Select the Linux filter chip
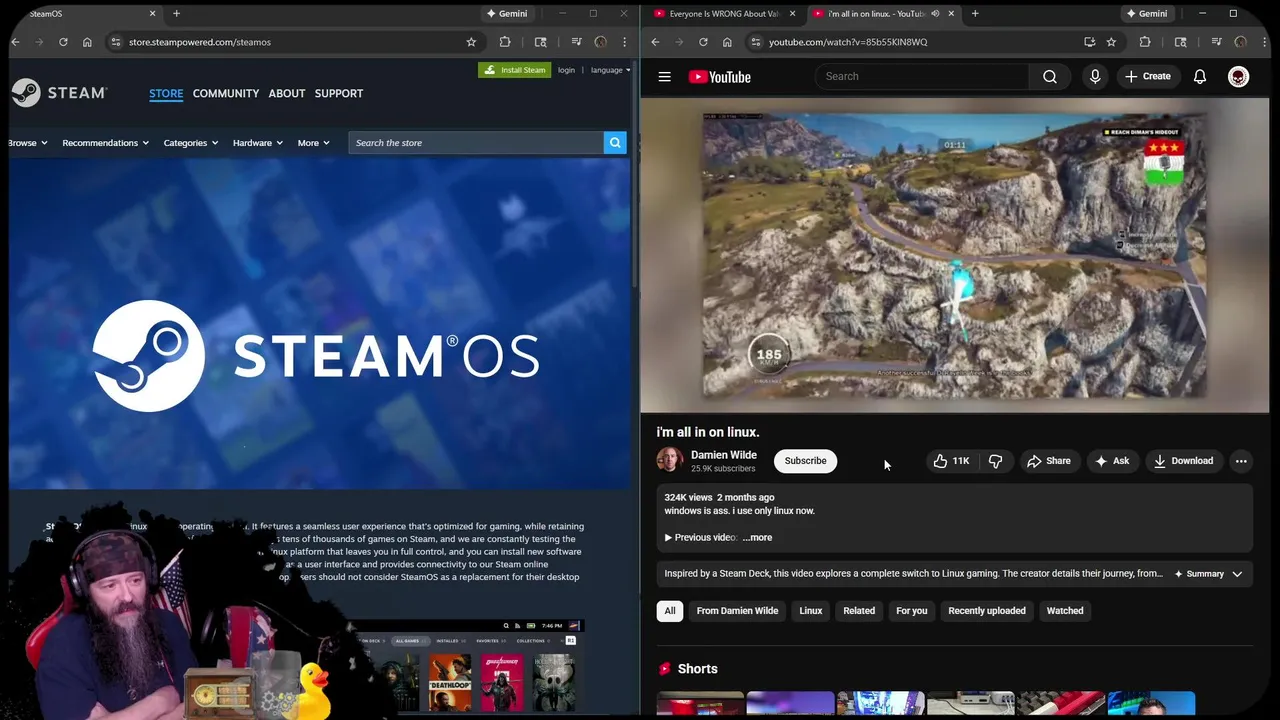This screenshot has height=720, width=1280. point(811,611)
